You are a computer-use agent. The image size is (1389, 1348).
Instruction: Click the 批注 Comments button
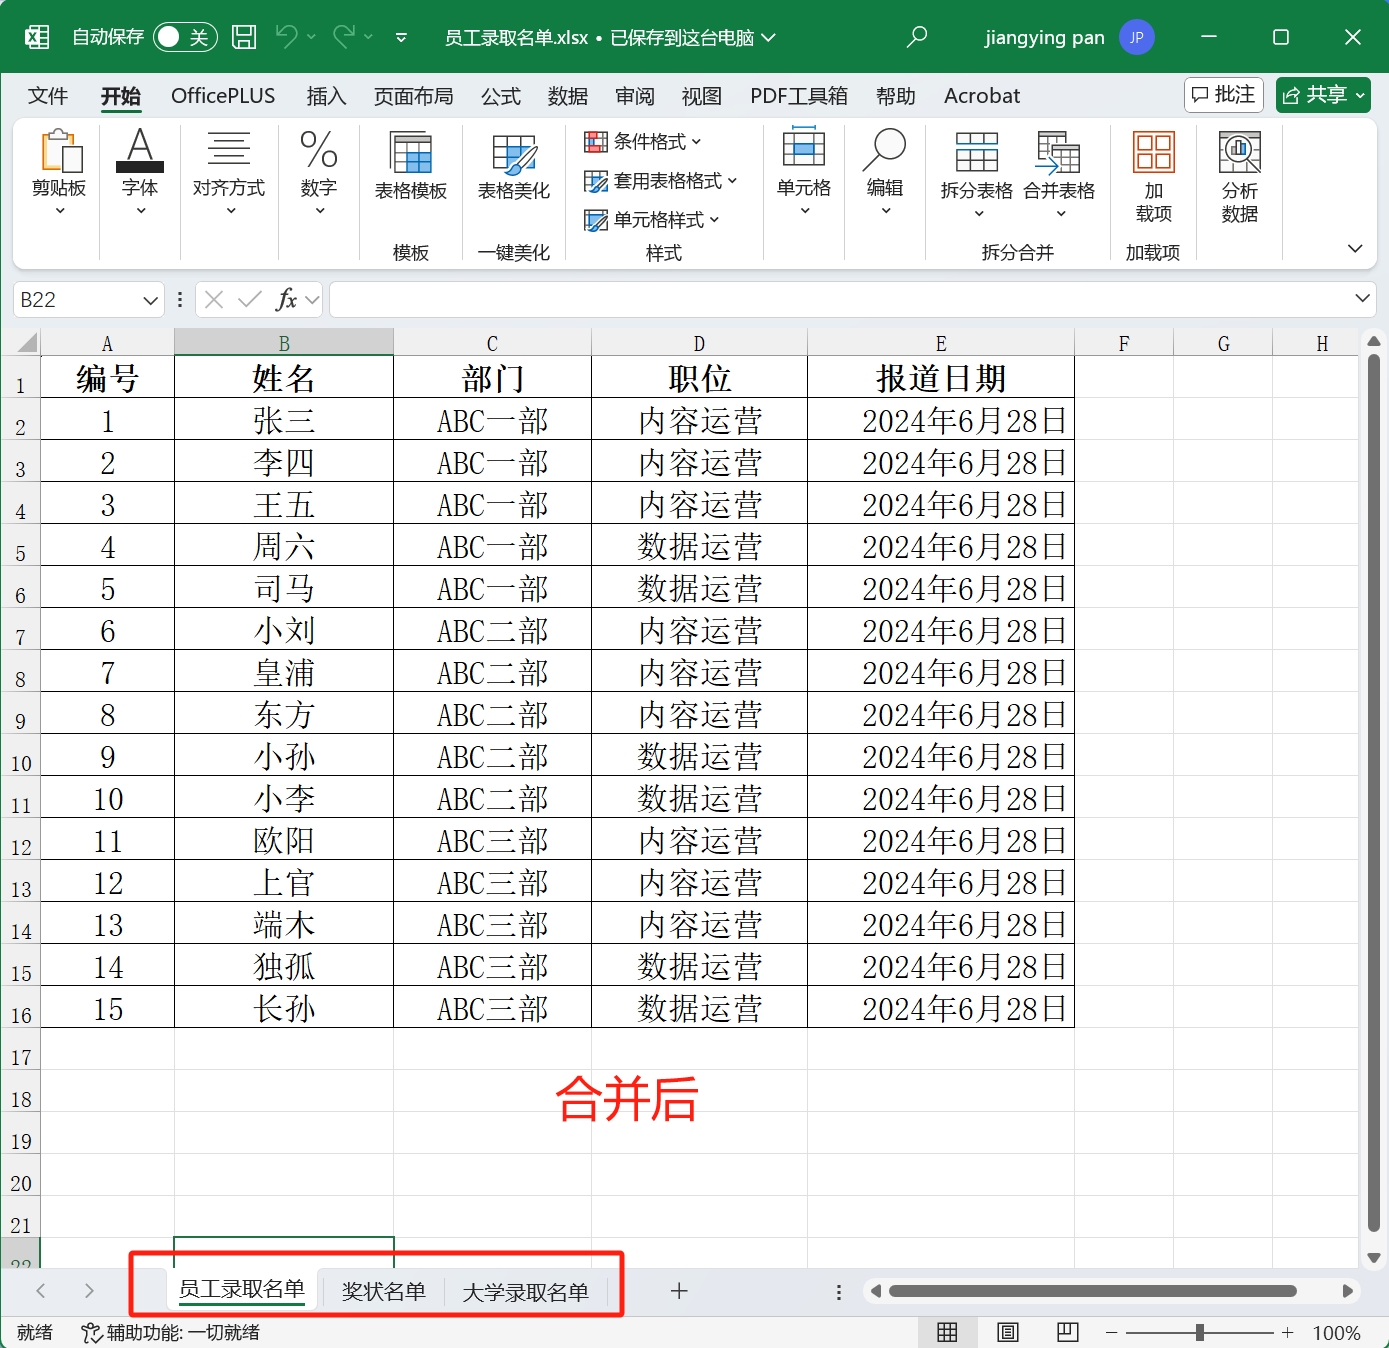click(1224, 95)
